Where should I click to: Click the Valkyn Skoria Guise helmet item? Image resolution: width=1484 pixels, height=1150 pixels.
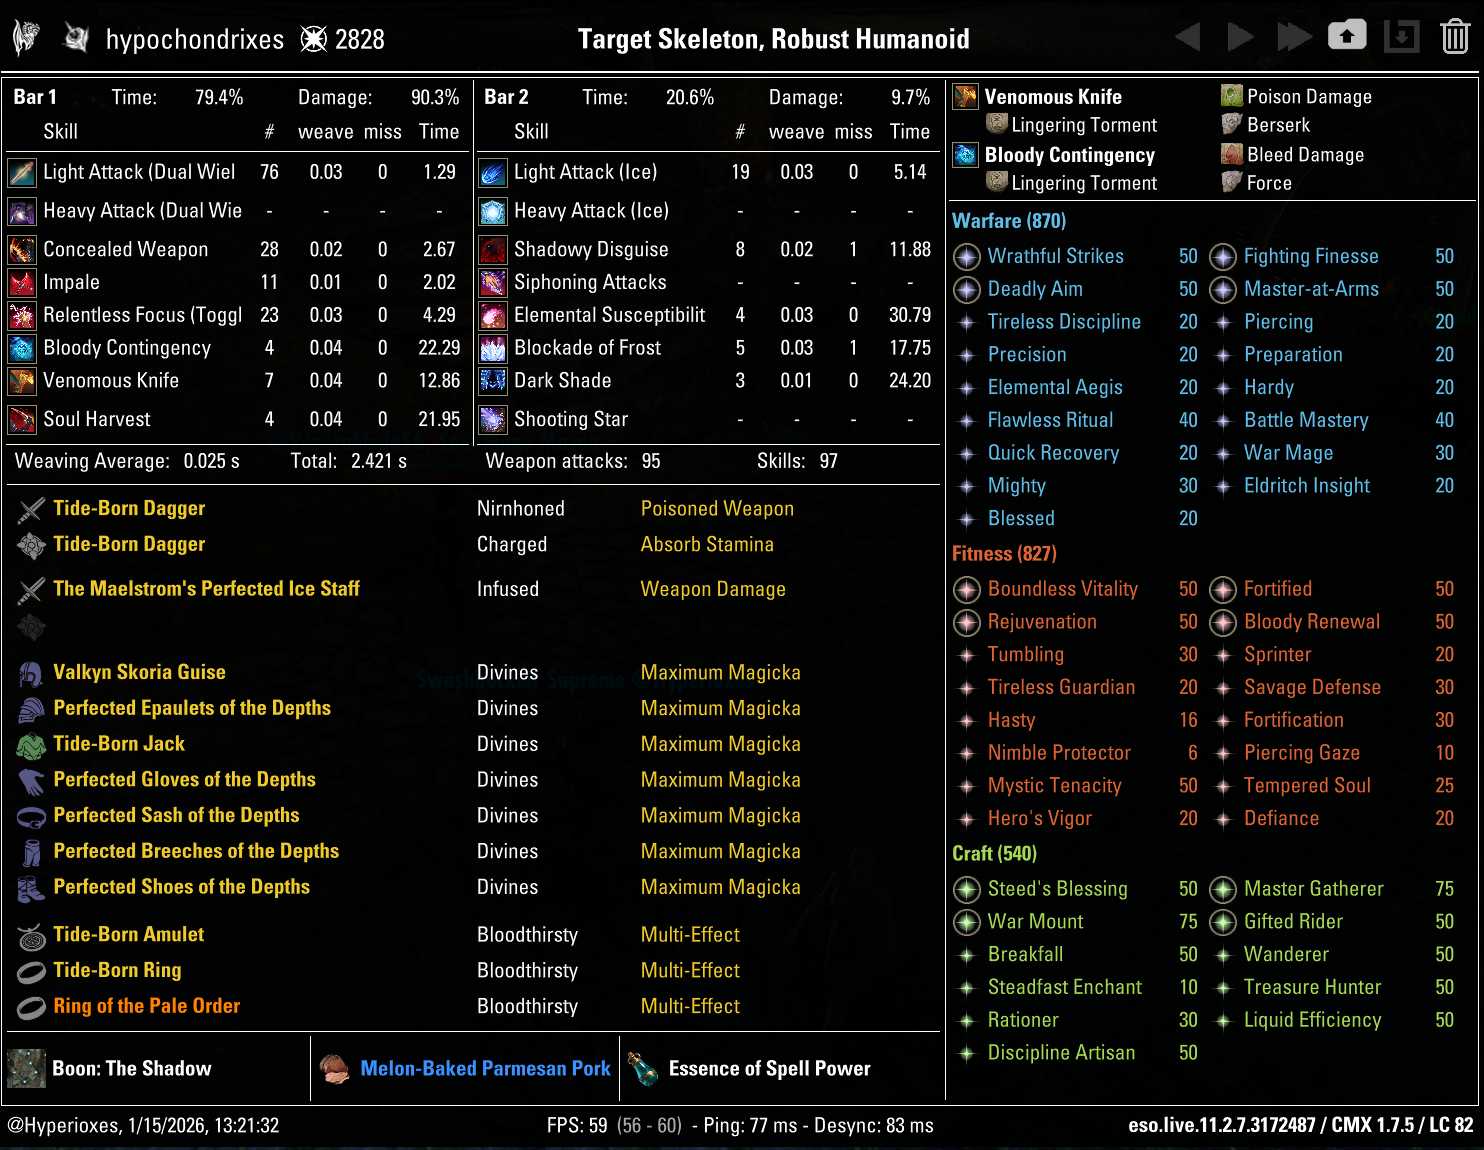point(139,673)
